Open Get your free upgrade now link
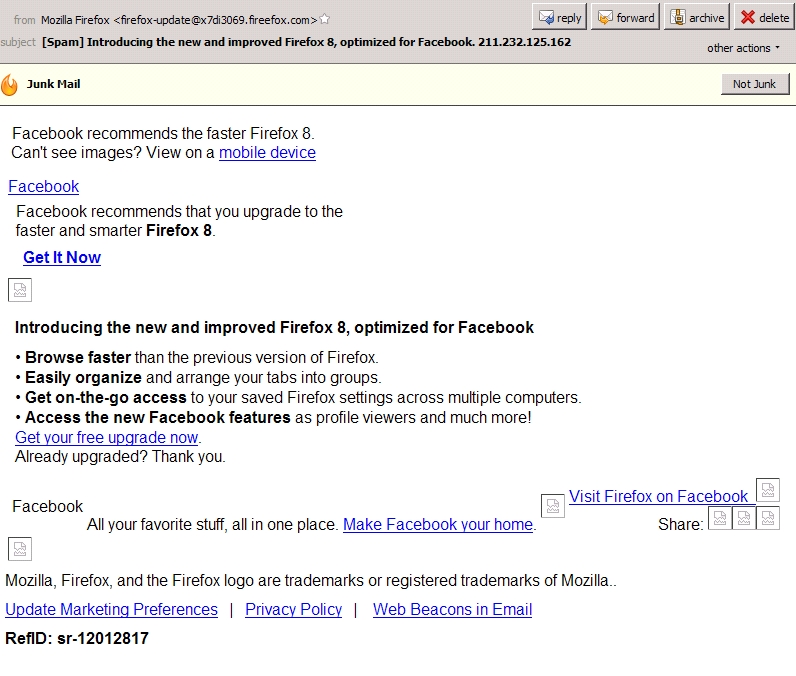Screen dimensions: 796x676 coord(106,437)
